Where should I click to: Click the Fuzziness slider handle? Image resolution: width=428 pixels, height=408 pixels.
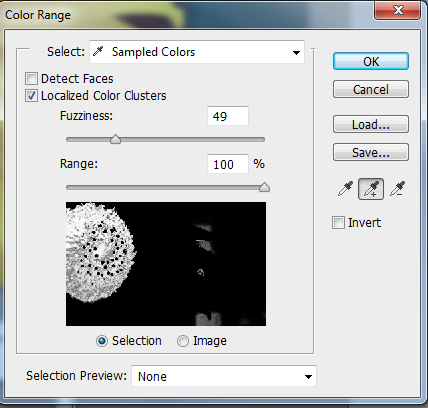point(115,139)
